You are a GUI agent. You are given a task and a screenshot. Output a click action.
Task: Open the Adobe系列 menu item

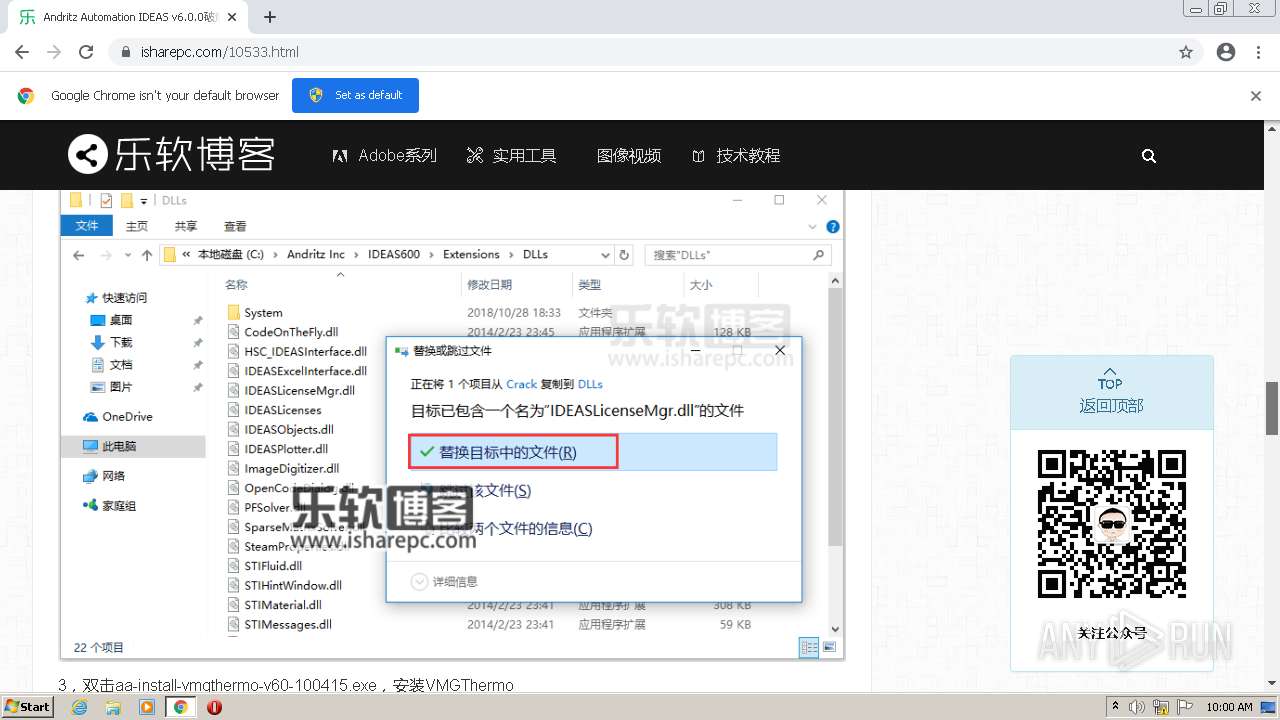[384, 155]
